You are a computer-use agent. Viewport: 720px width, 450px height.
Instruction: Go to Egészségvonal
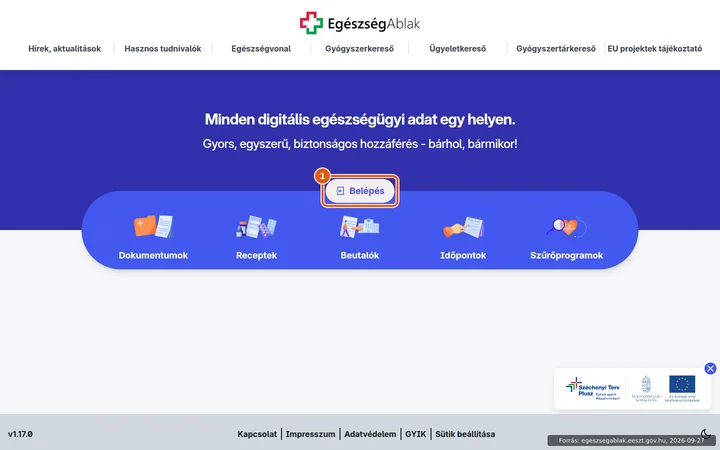(261, 49)
